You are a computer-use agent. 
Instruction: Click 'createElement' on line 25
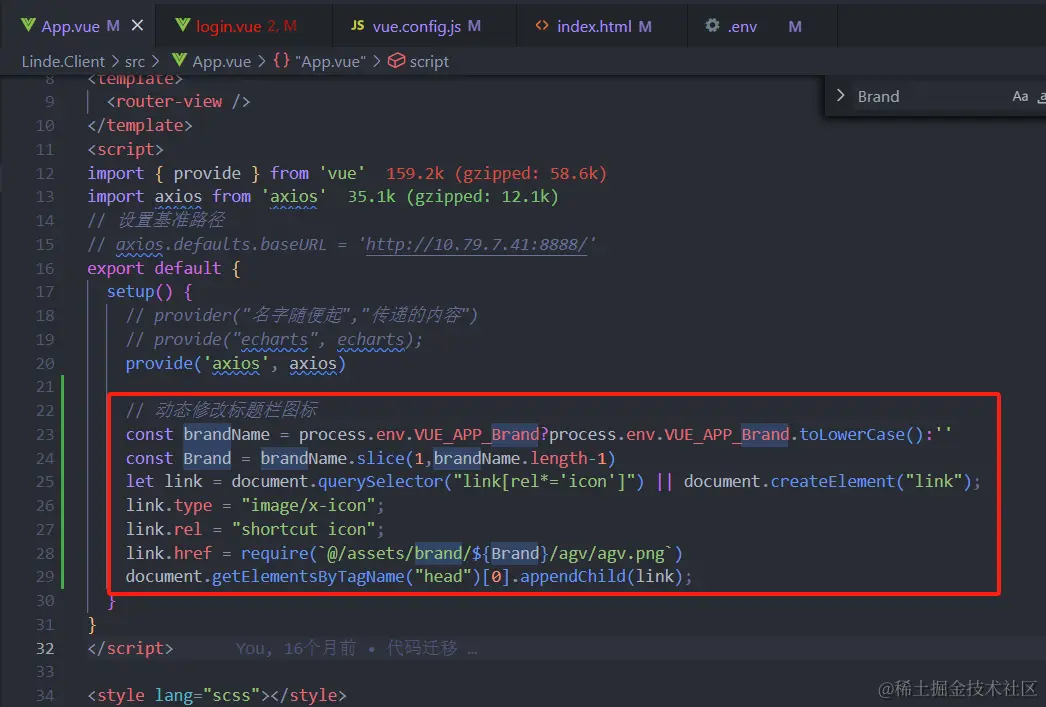pyautogui.click(x=833, y=481)
